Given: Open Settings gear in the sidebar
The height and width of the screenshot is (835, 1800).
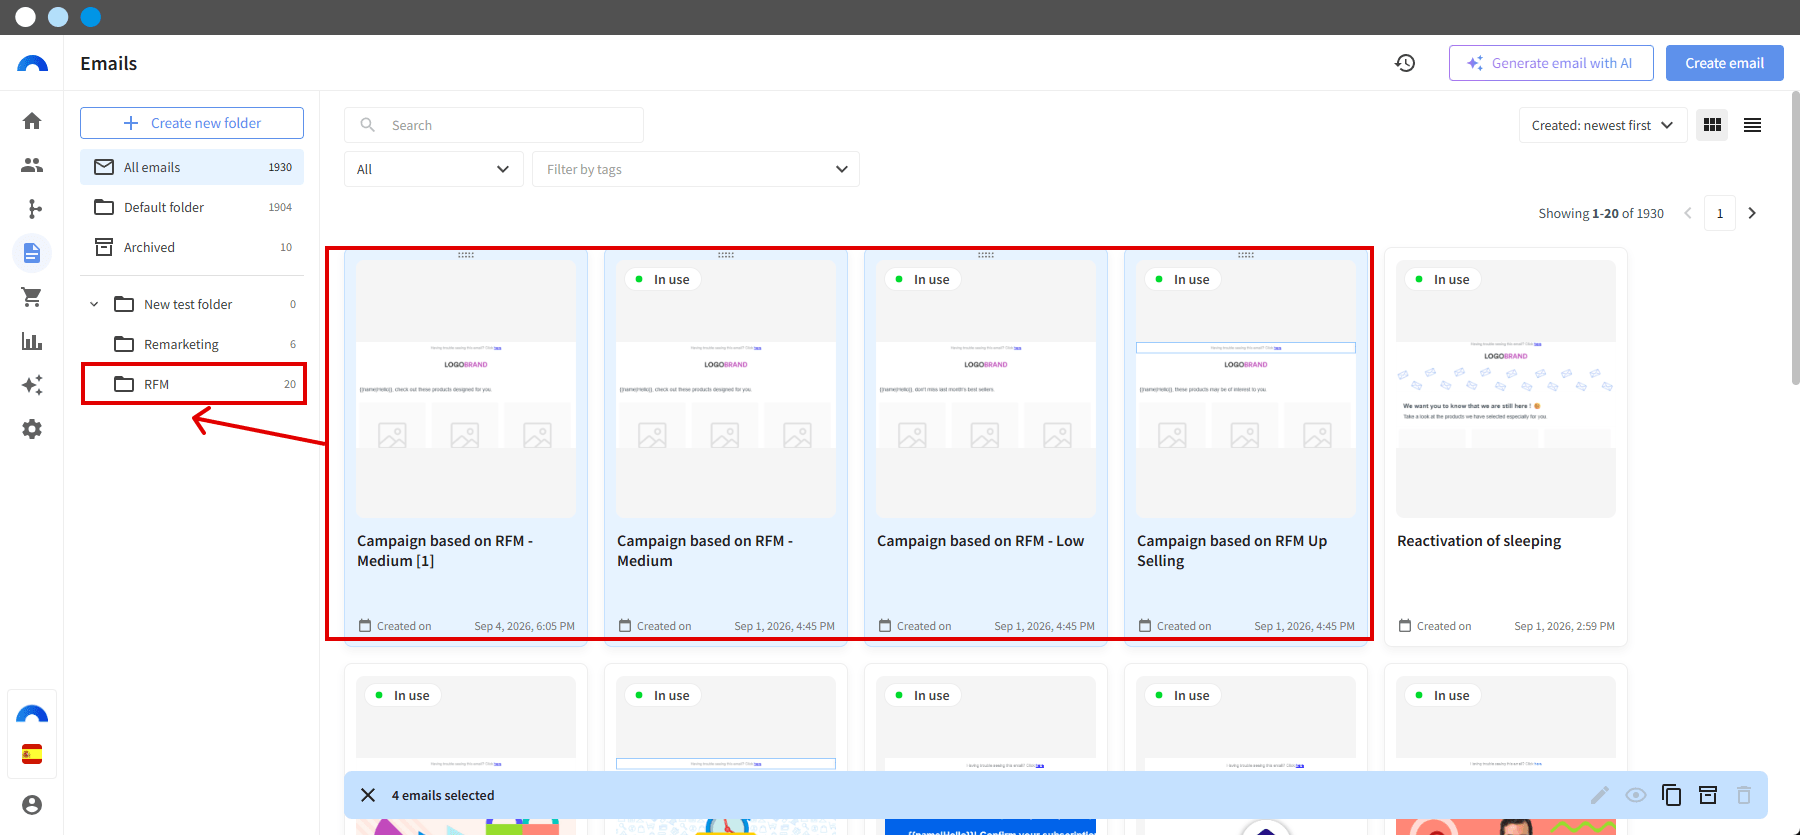Looking at the screenshot, I should (x=32, y=429).
